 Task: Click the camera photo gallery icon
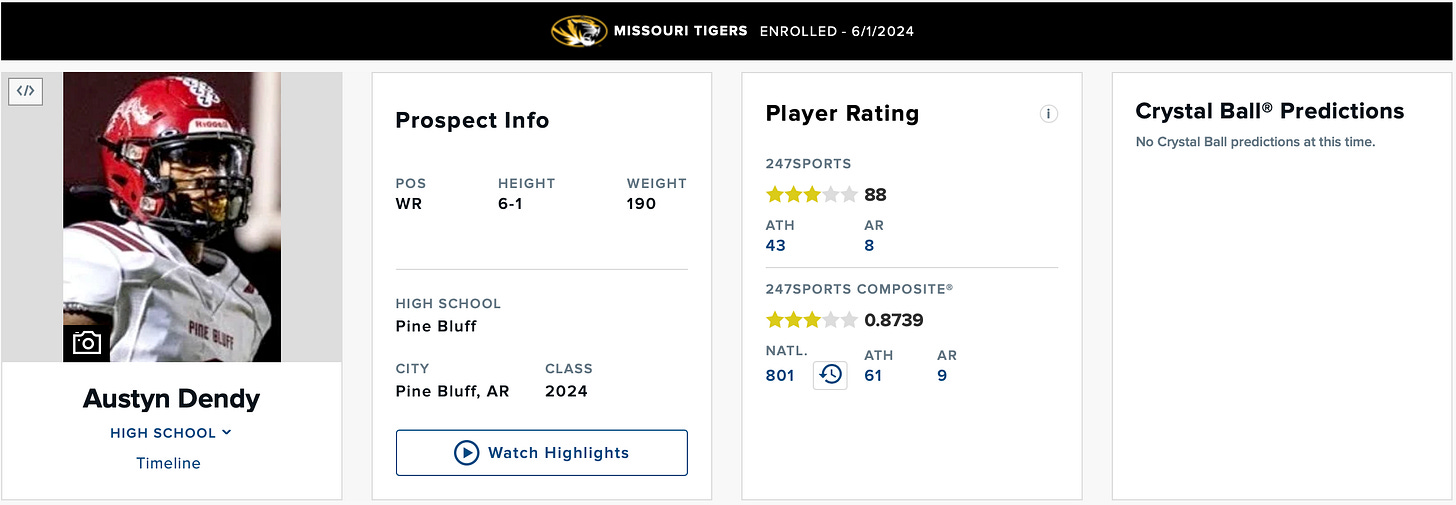click(x=87, y=343)
